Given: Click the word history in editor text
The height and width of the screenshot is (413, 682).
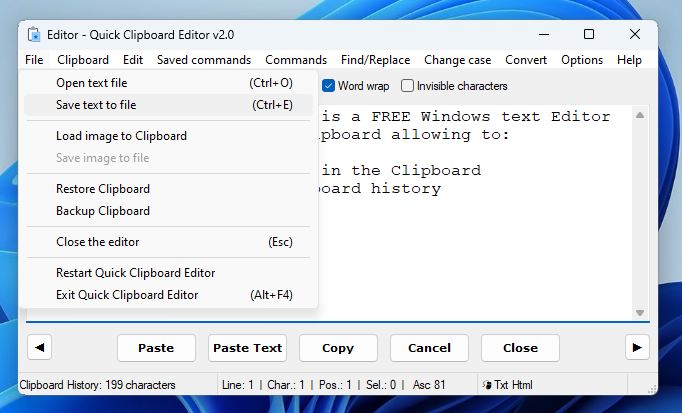Looking at the screenshot, I should [405, 189].
